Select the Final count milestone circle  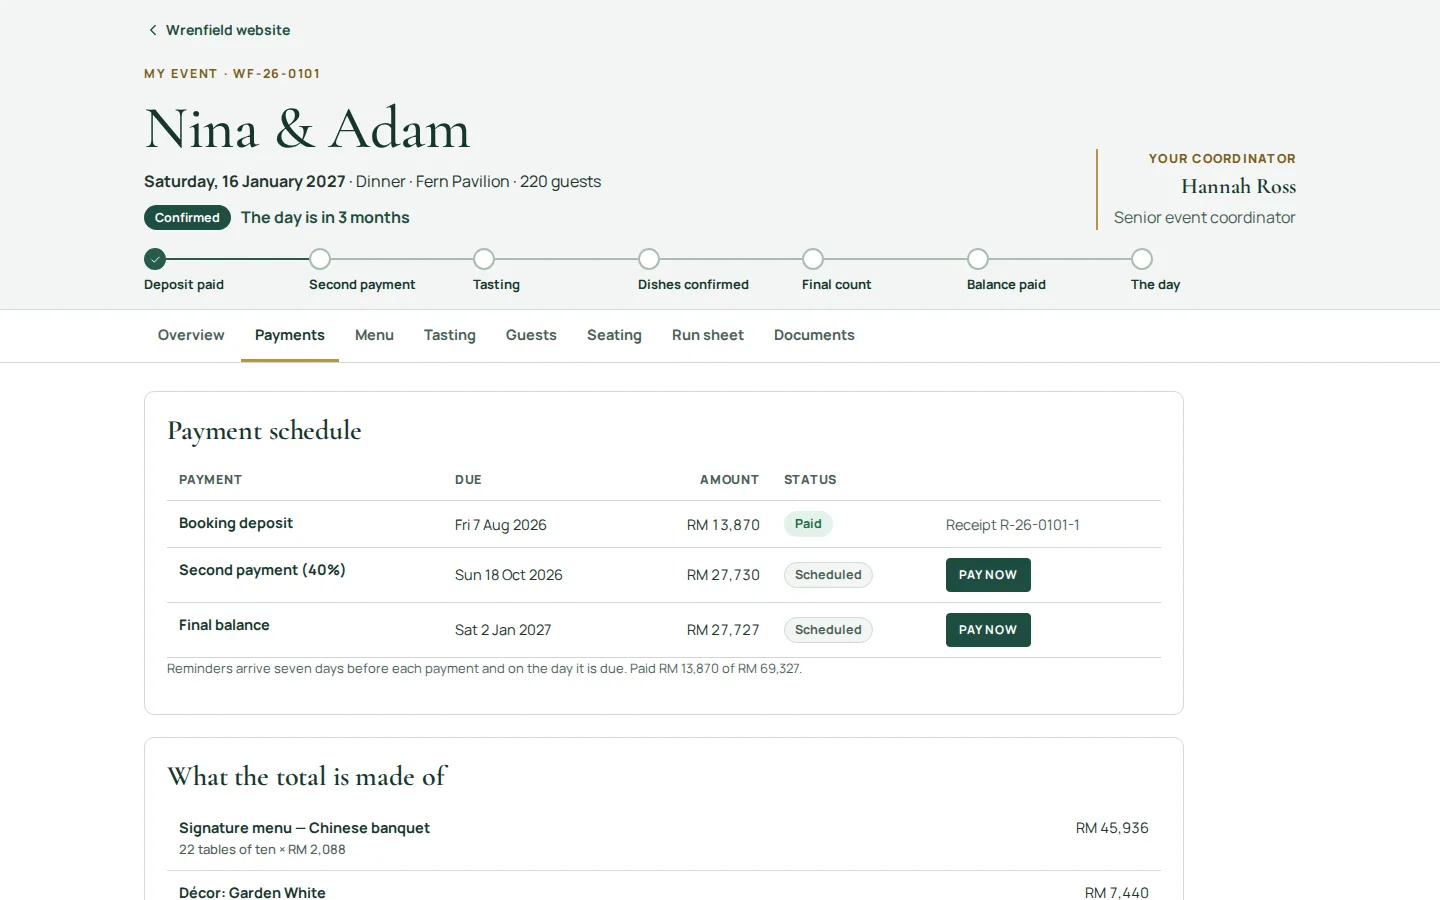pyautogui.click(x=813, y=259)
